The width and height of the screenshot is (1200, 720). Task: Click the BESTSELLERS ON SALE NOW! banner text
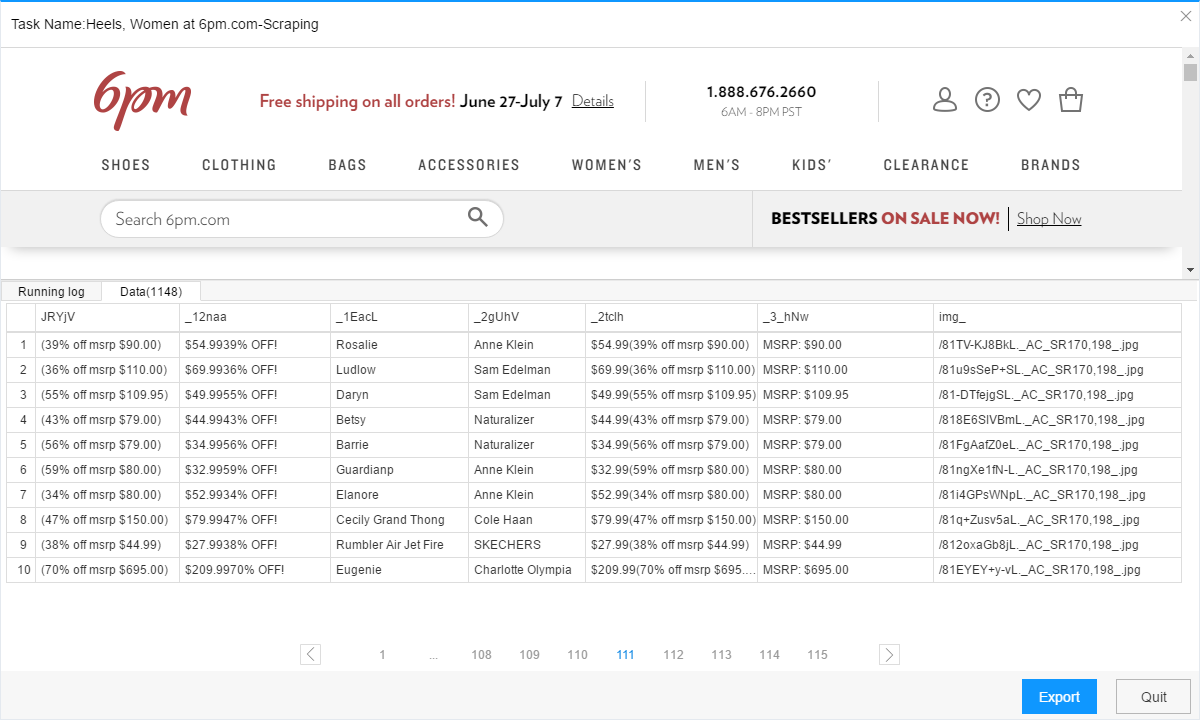[885, 218]
